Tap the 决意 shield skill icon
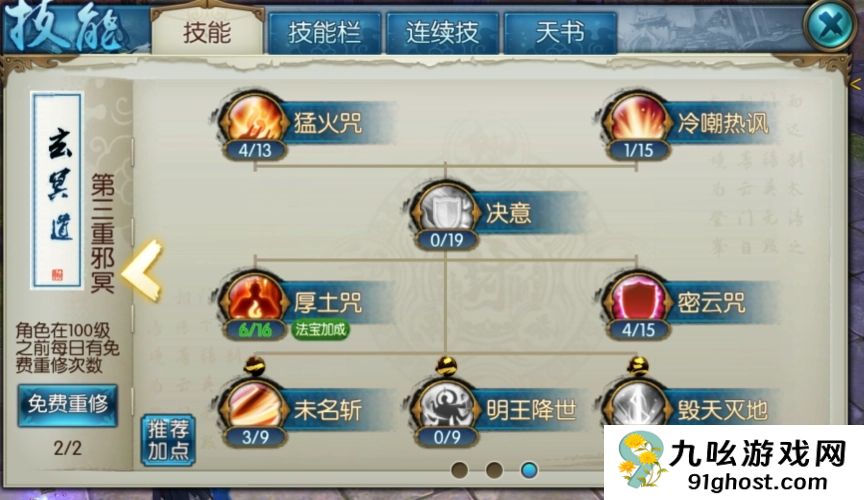This screenshot has width=864, height=500. point(446,209)
